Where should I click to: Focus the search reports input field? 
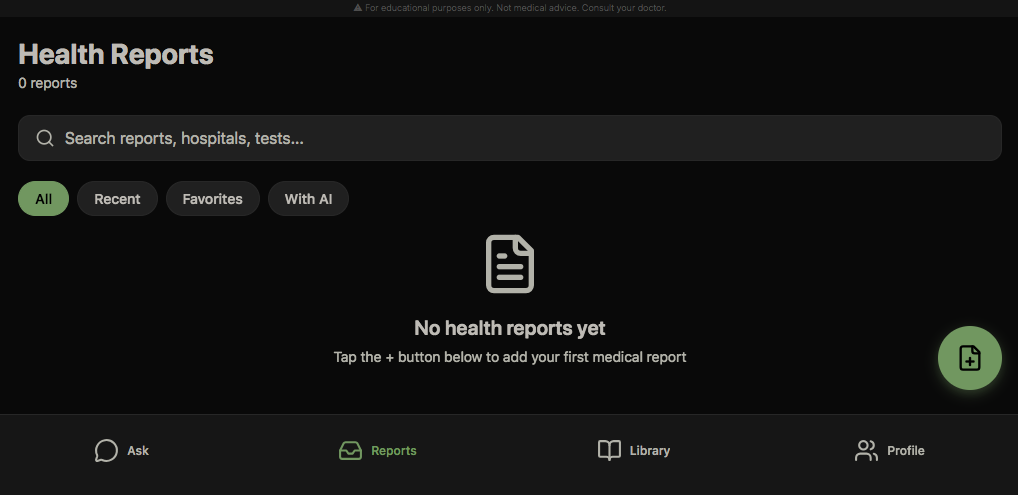pyautogui.click(x=520, y=138)
